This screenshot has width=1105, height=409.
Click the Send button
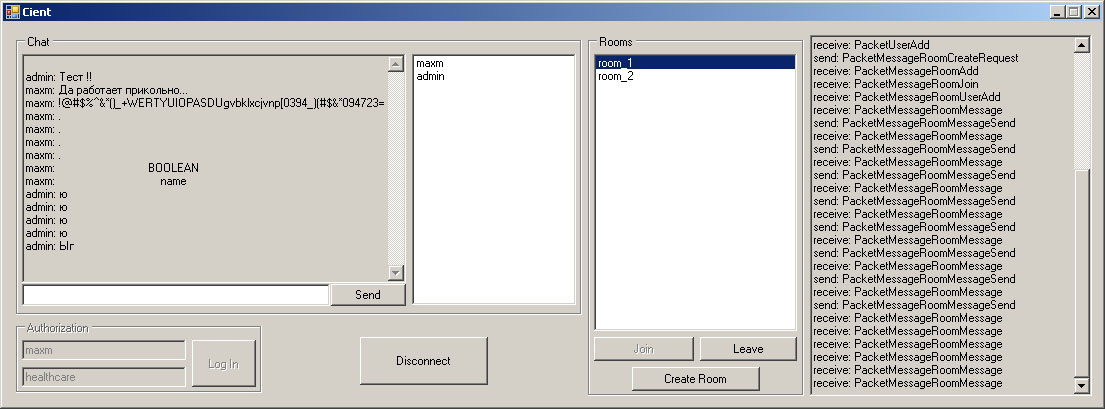tap(367, 295)
